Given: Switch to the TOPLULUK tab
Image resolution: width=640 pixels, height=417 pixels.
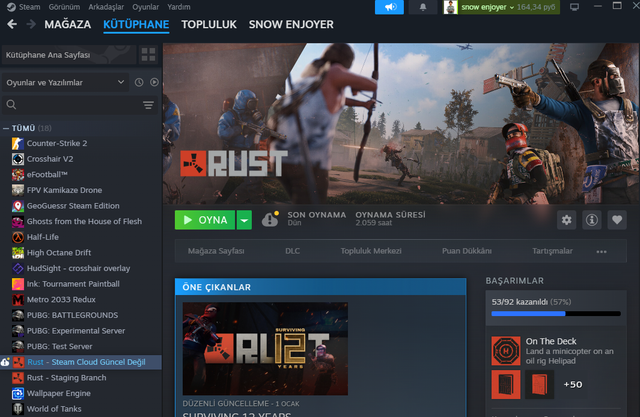Looking at the screenshot, I should coord(209,24).
